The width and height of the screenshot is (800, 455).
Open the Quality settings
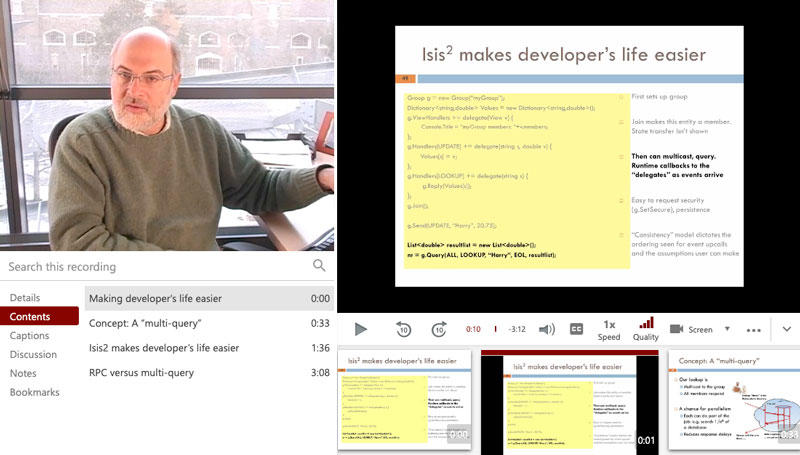tap(646, 329)
